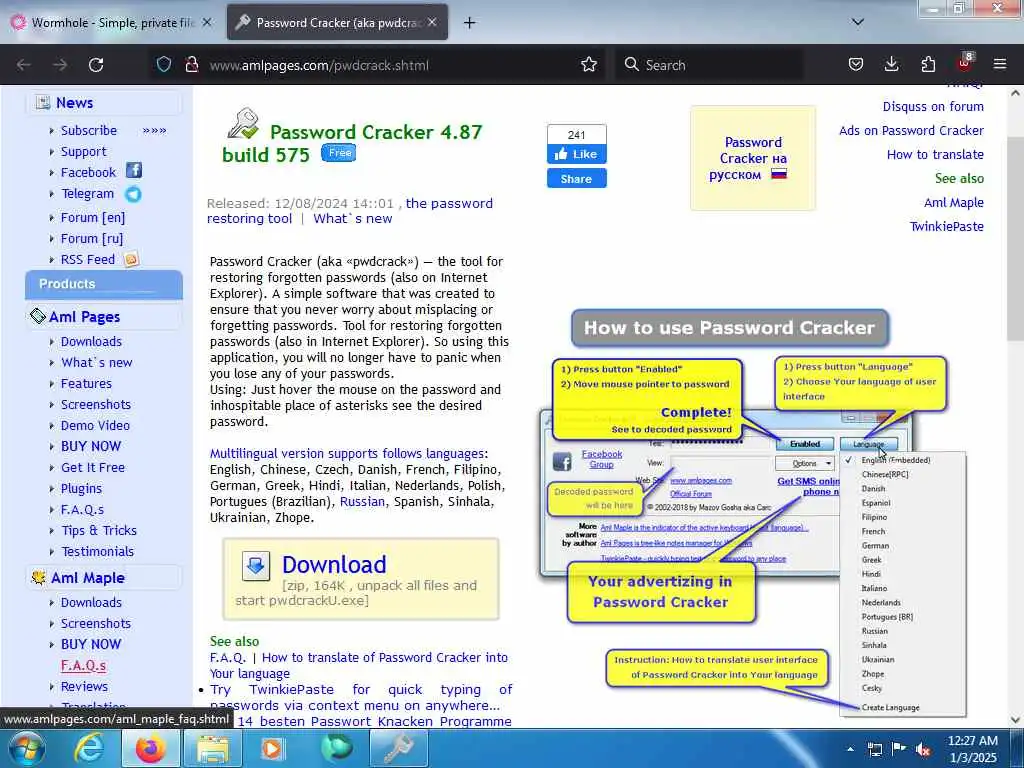Click the back arrow in browser toolbar
The width and height of the screenshot is (1024, 768).
coord(24,65)
